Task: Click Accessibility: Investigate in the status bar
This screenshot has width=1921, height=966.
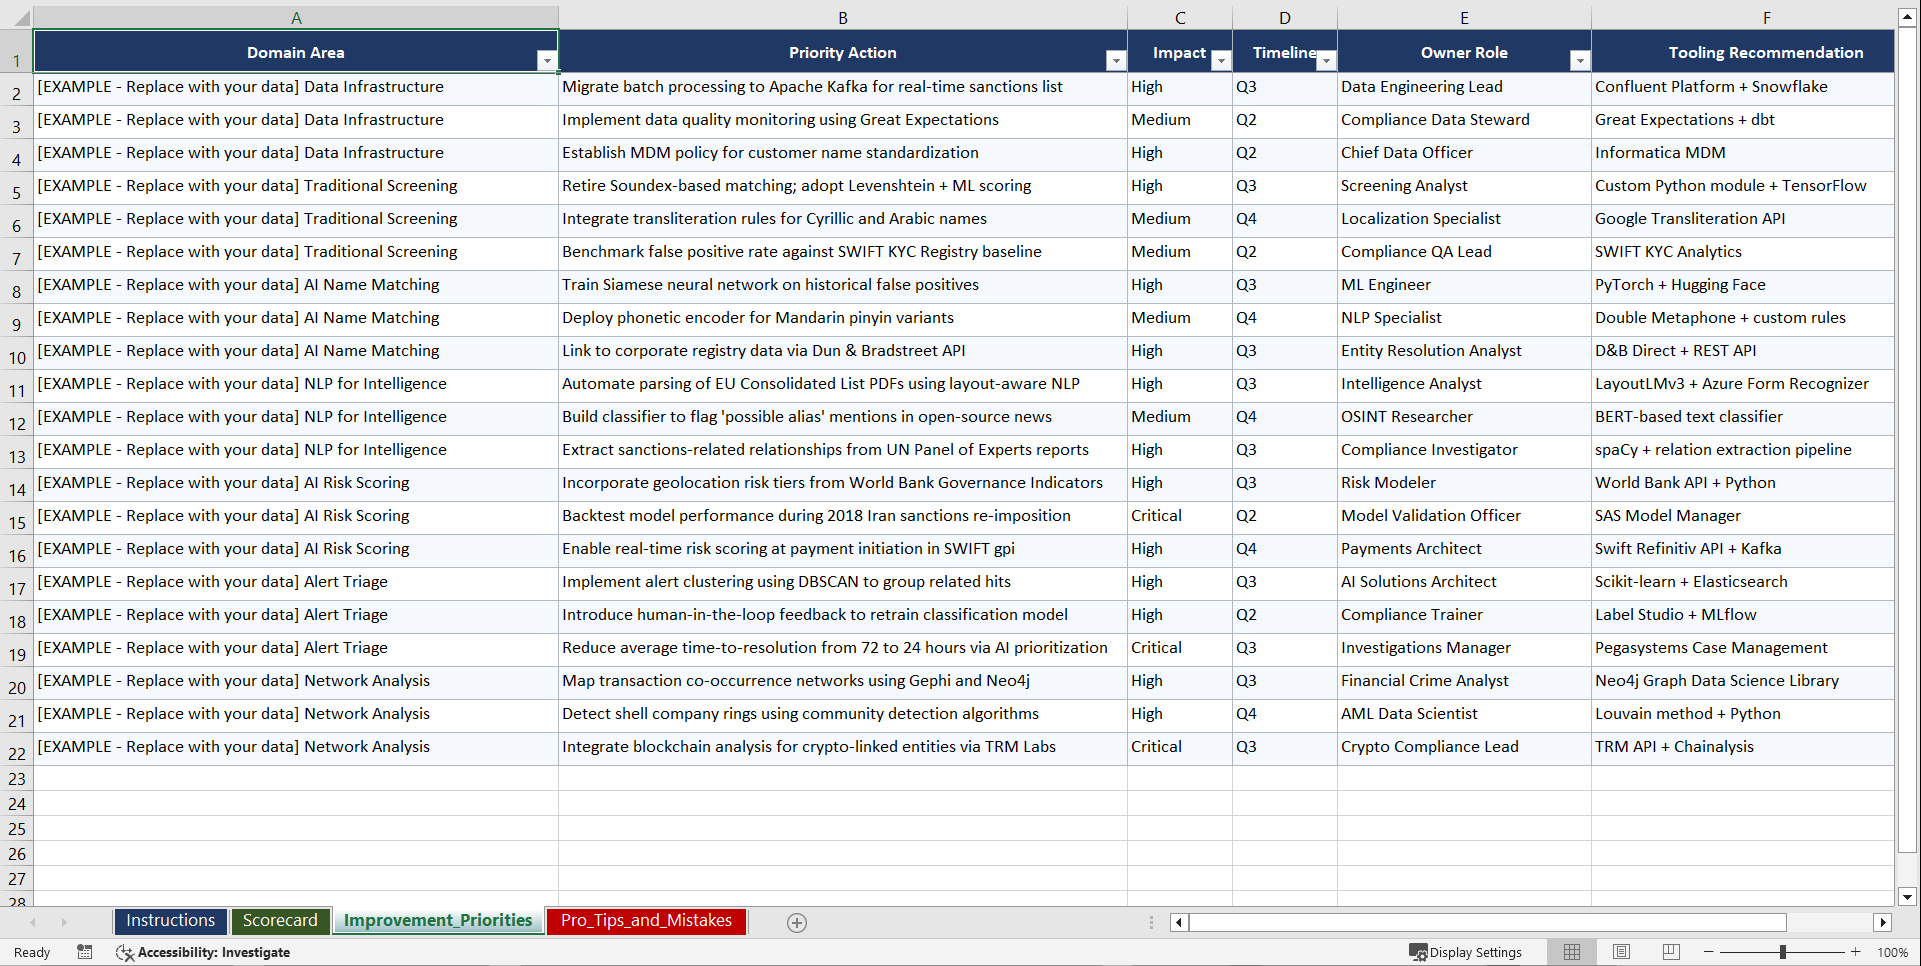Action: tap(203, 952)
